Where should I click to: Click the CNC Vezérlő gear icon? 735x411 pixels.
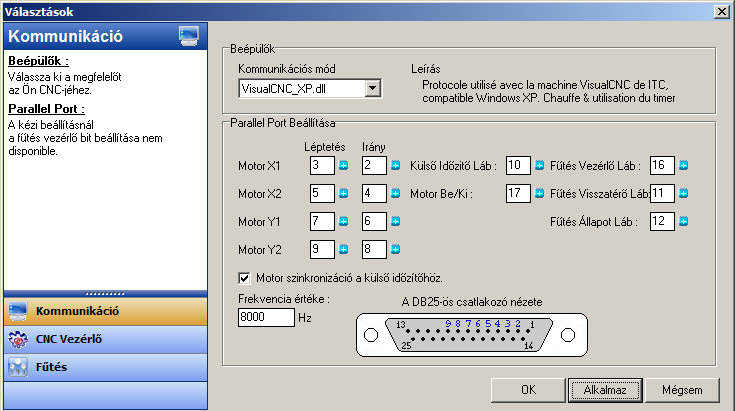18,339
